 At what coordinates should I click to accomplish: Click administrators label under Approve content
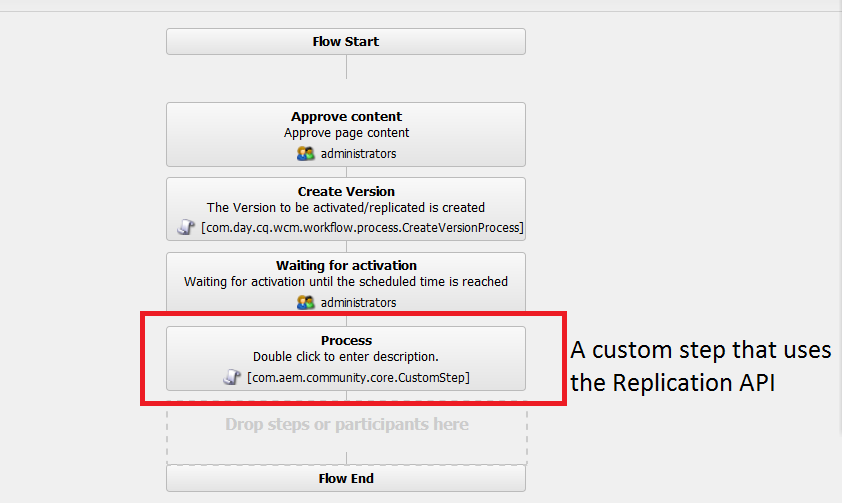coord(358,154)
